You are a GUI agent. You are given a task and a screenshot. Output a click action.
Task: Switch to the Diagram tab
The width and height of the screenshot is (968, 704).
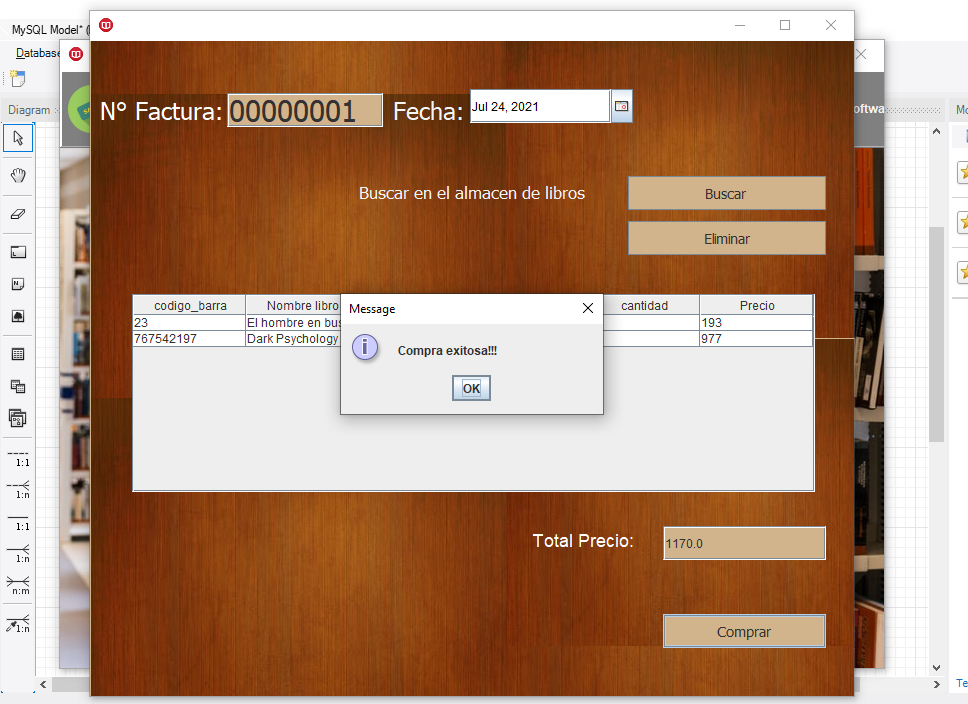(28, 110)
